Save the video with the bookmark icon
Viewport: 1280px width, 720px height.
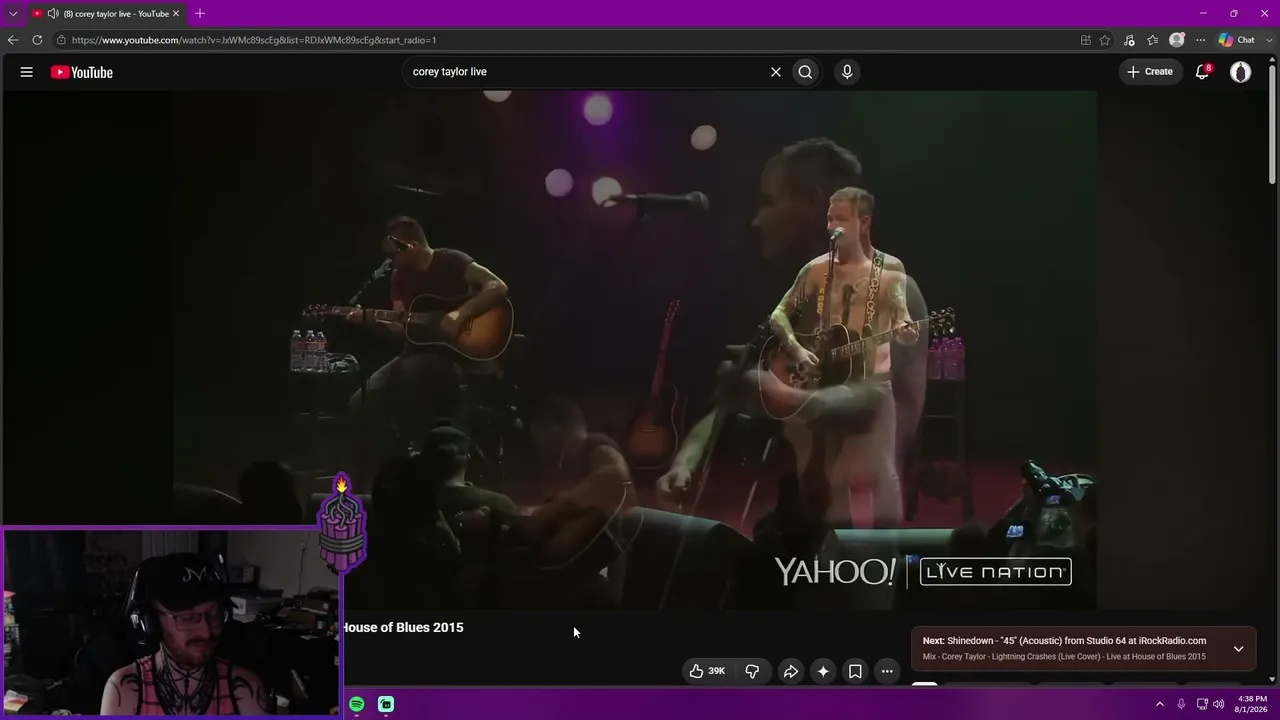click(855, 671)
